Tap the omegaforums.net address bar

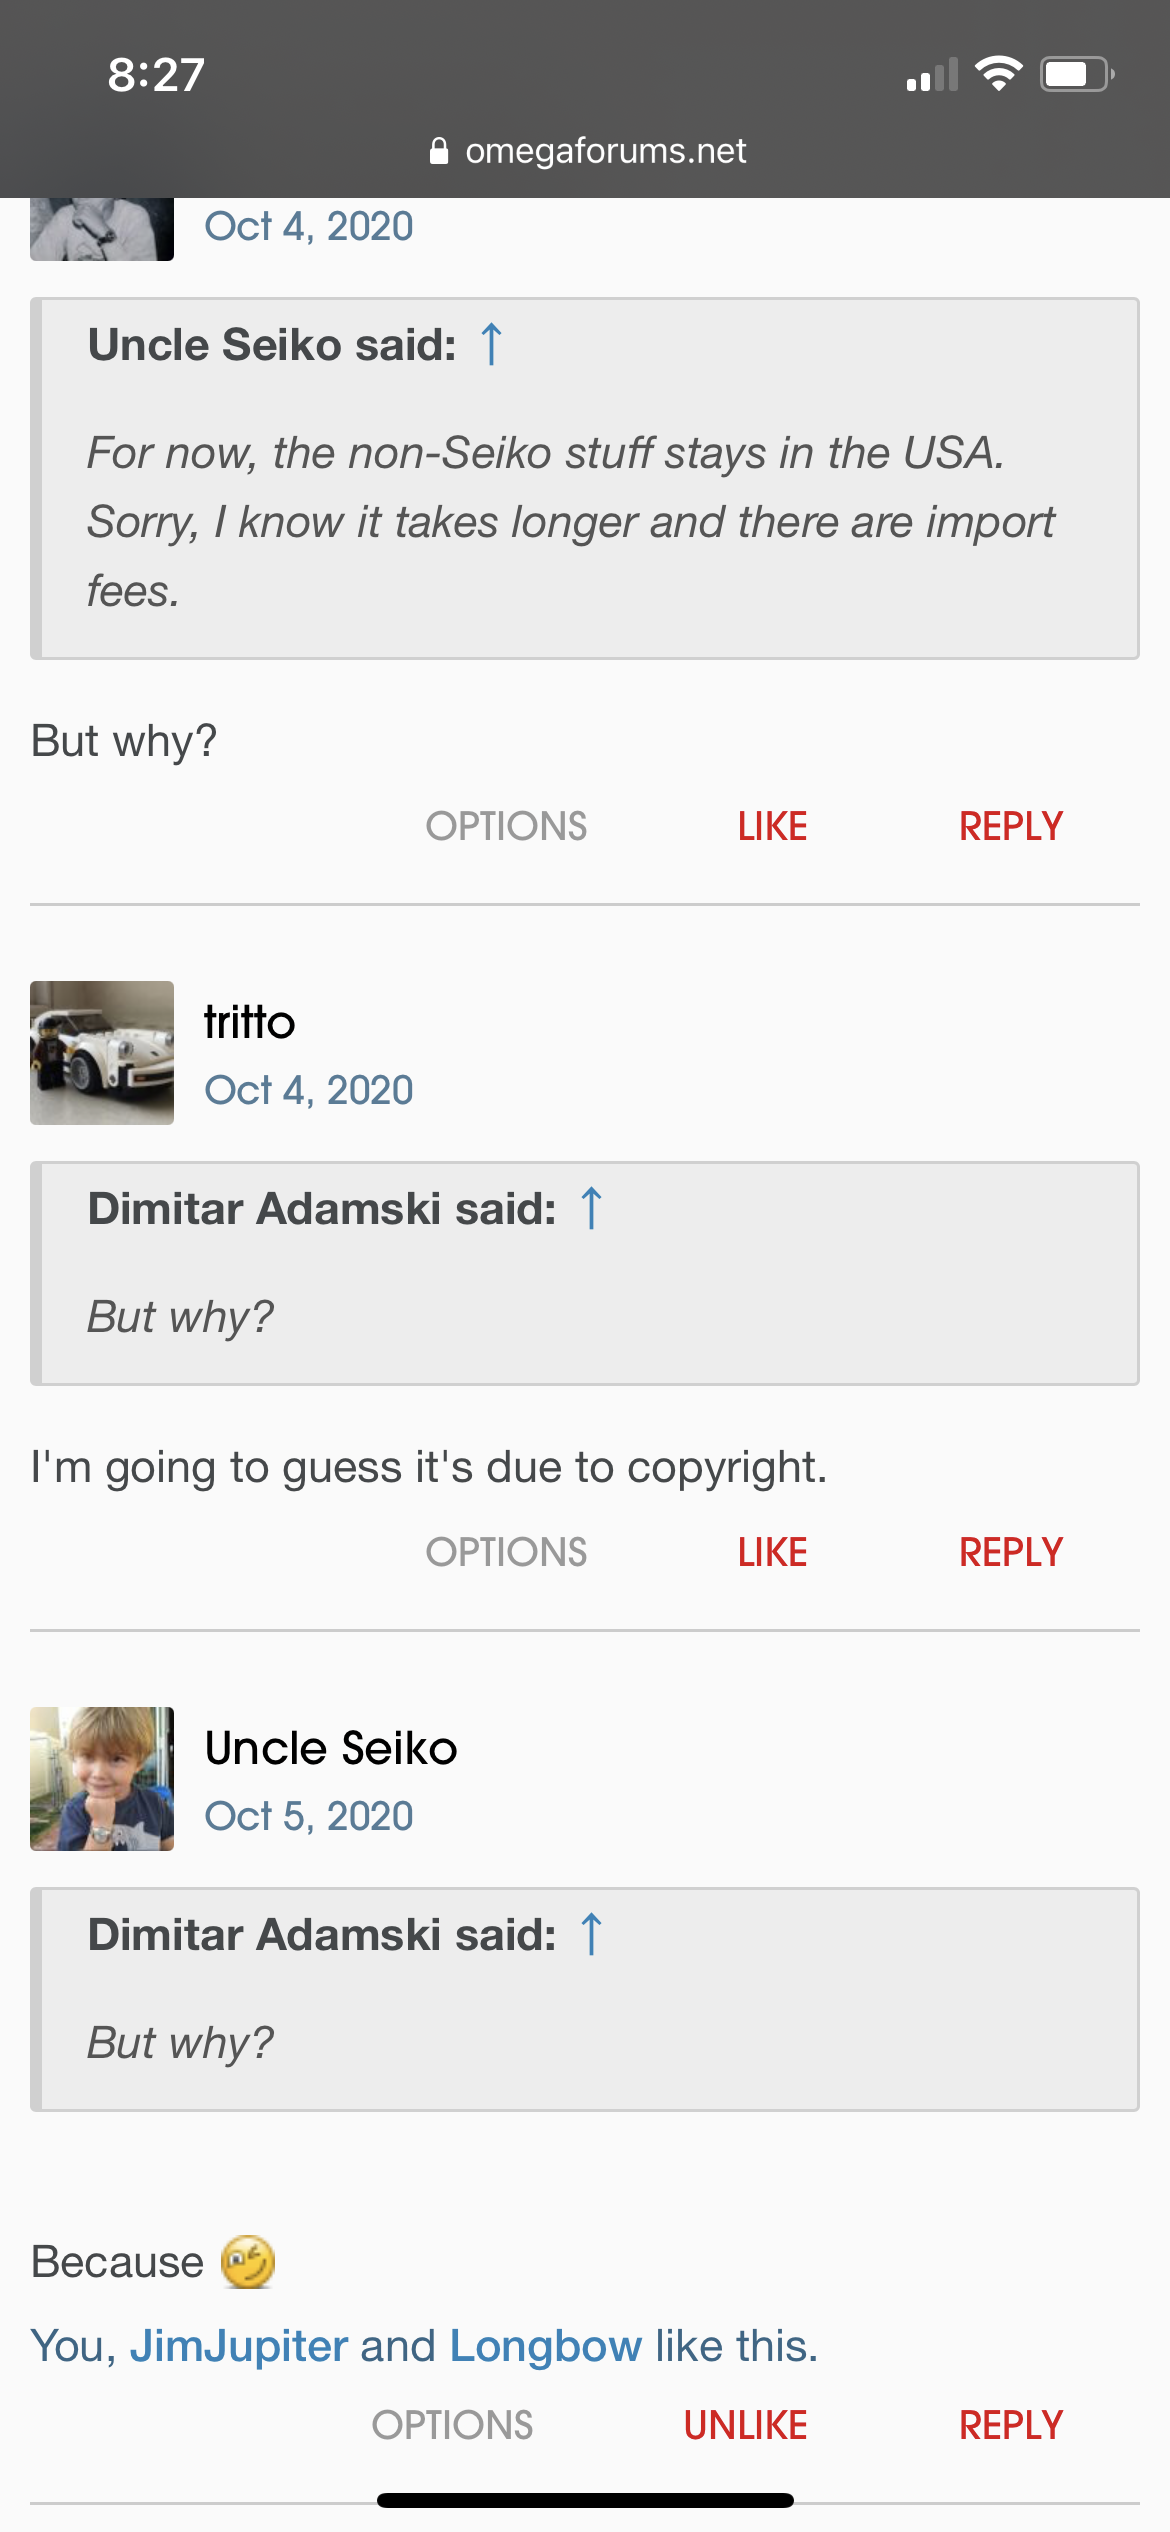605,151
